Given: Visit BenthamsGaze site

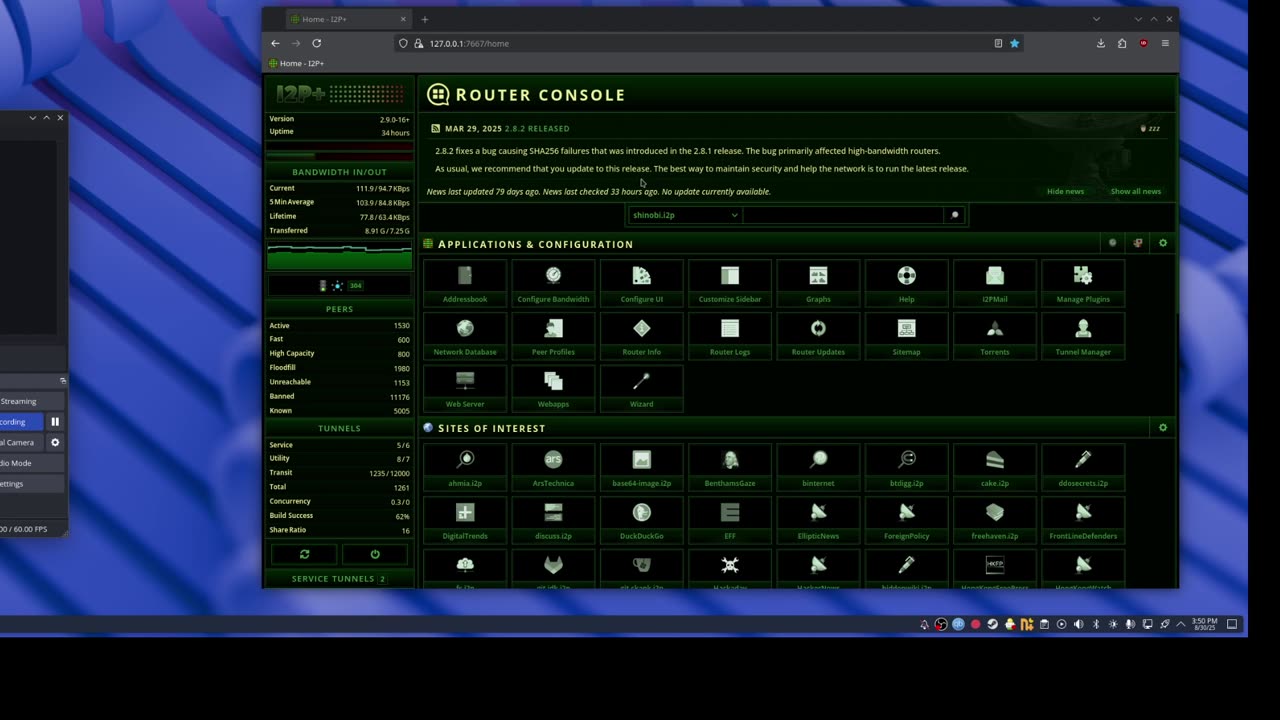Looking at the screenshot, I should pos(730,467).
